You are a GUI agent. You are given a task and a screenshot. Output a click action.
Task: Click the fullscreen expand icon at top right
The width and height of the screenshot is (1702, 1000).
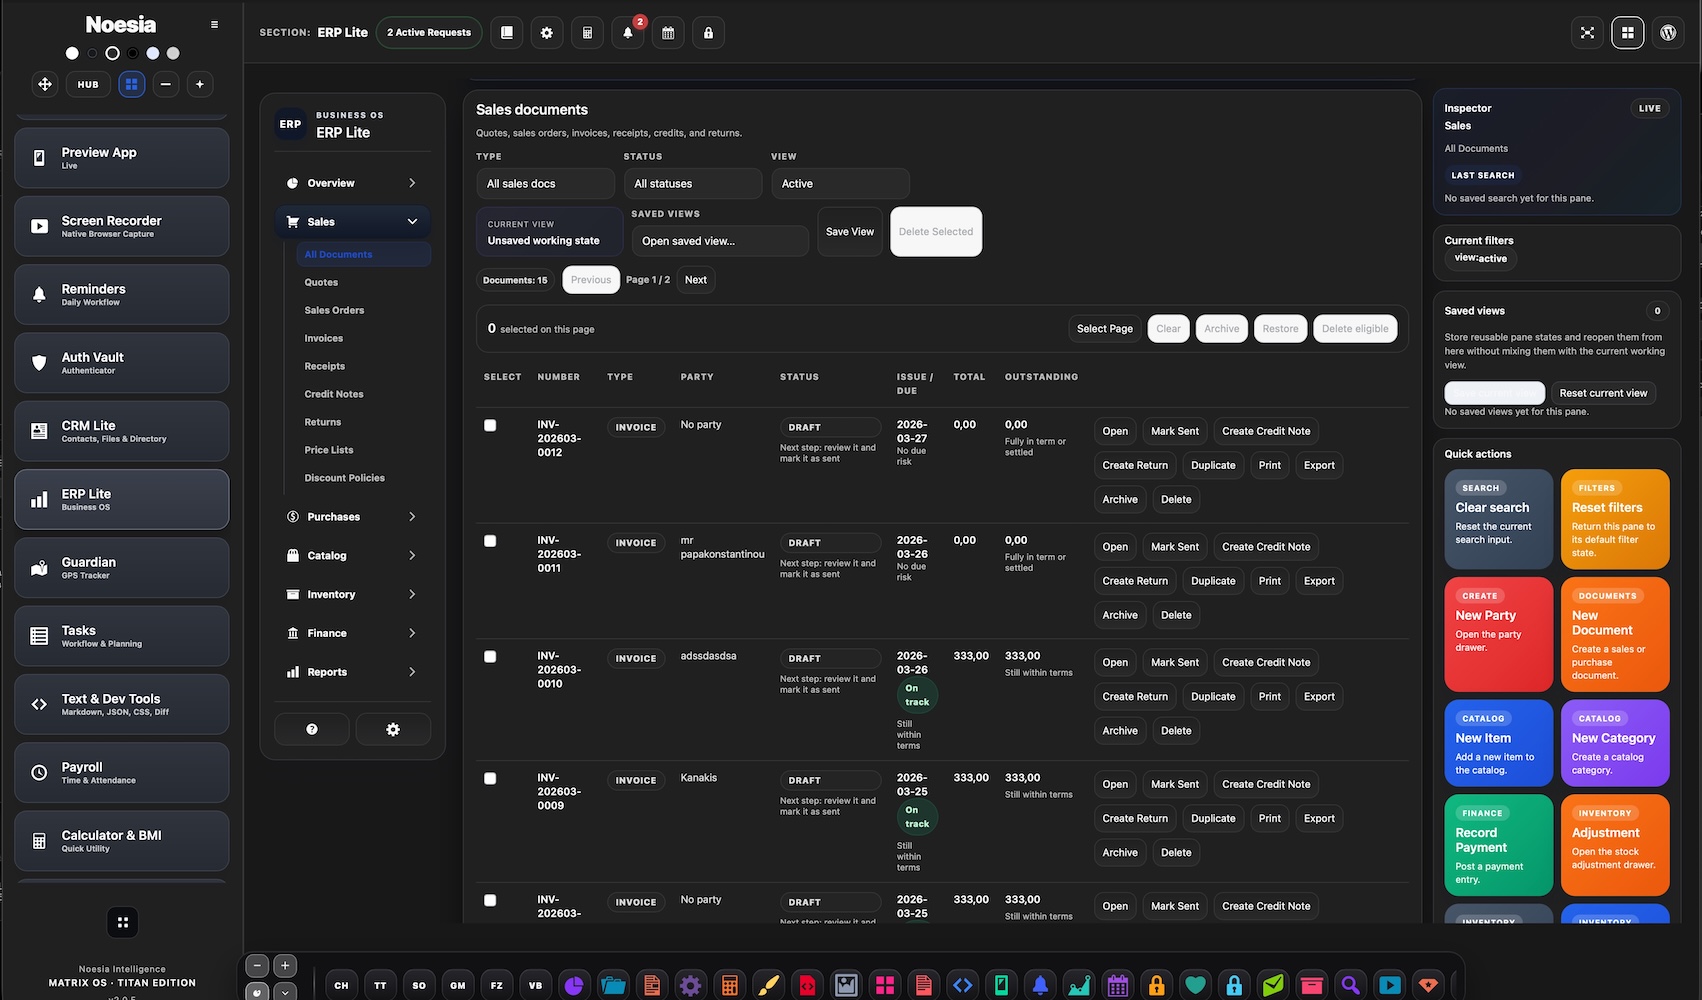pyautogui.click(x=1587, y=33)
